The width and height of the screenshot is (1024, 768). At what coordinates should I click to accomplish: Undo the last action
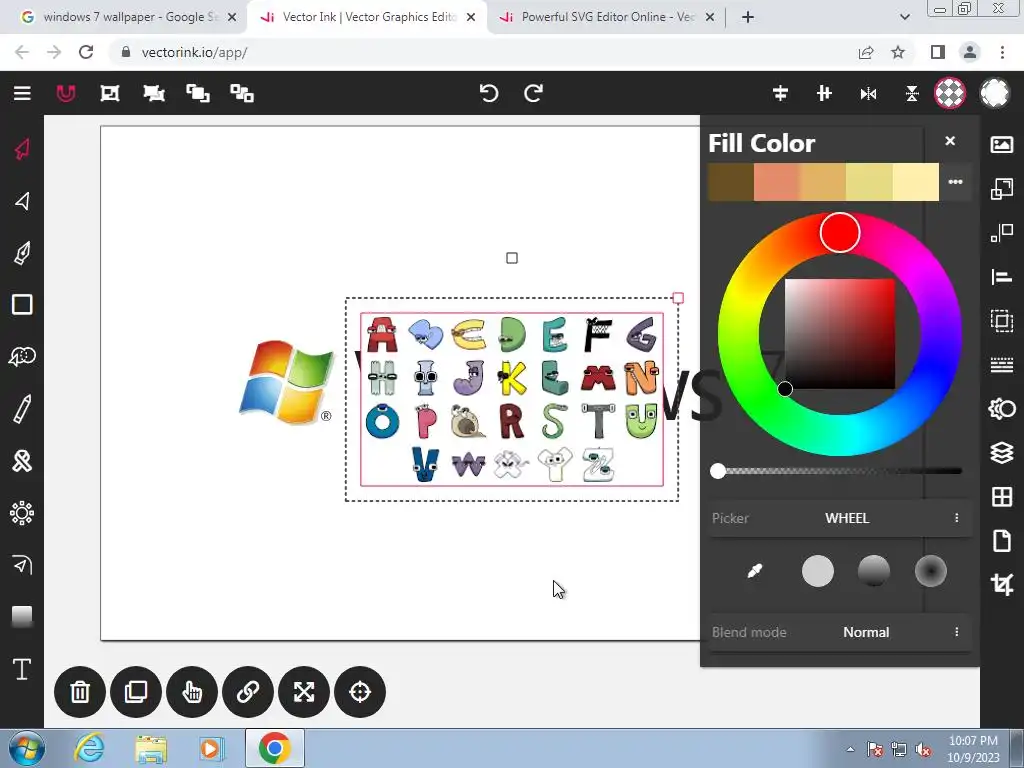click(488, 93)
